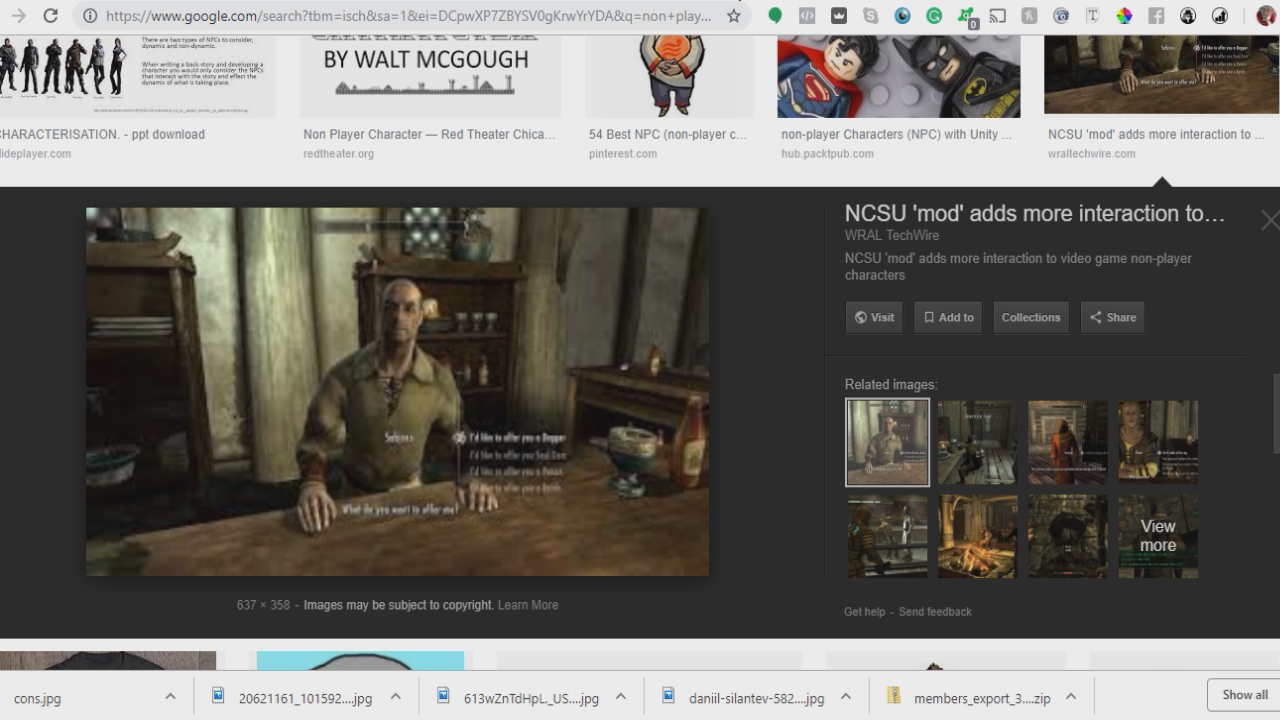The image size is (1280, 720).
Task: Click Send feedback
Action: (x=935, y=612)
